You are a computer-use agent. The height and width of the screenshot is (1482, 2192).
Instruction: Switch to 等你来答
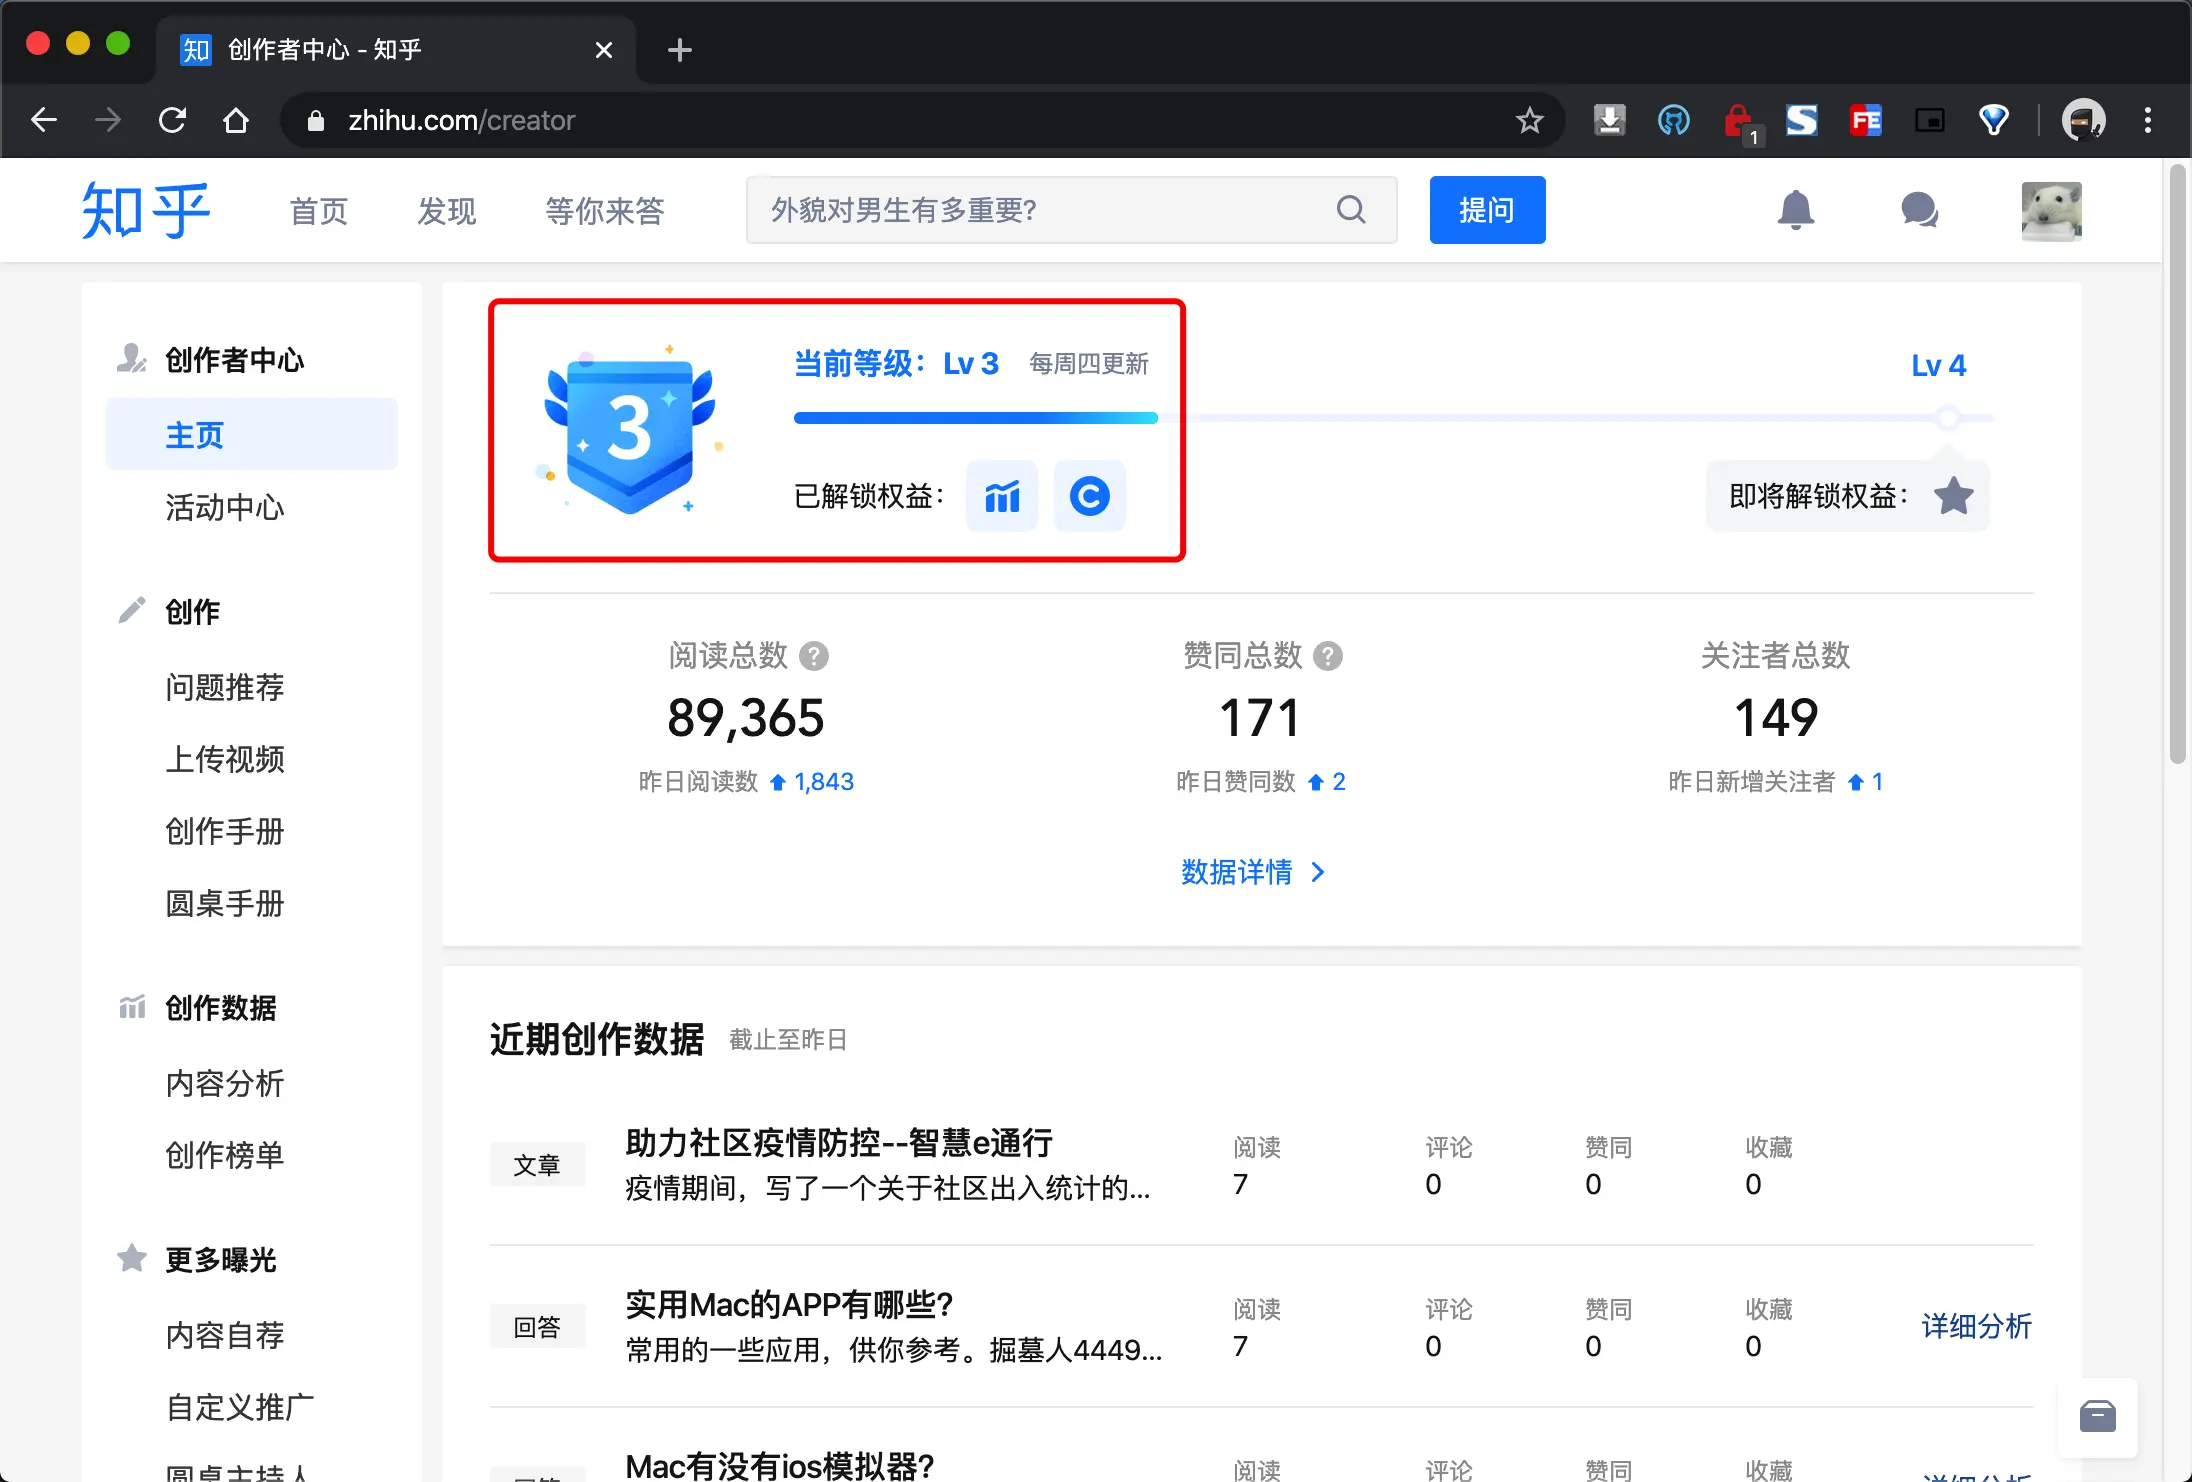(604, 210)
